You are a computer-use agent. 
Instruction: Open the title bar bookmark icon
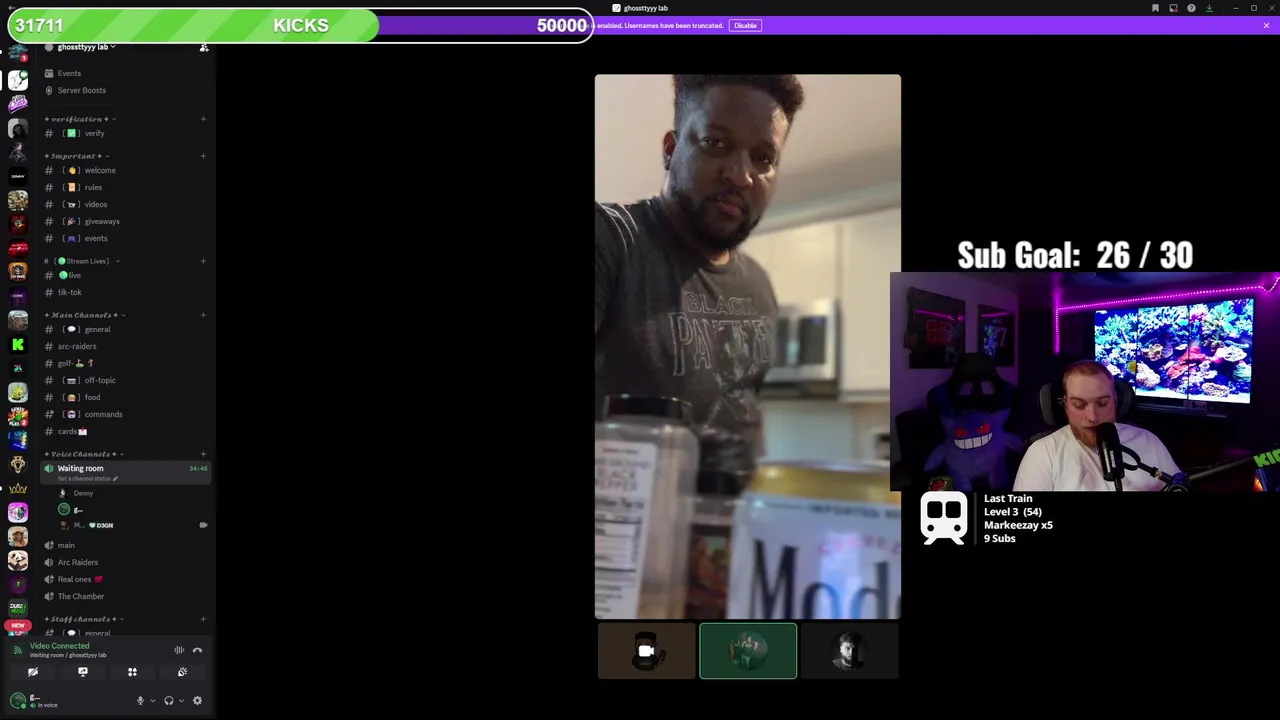point(1155,8)
